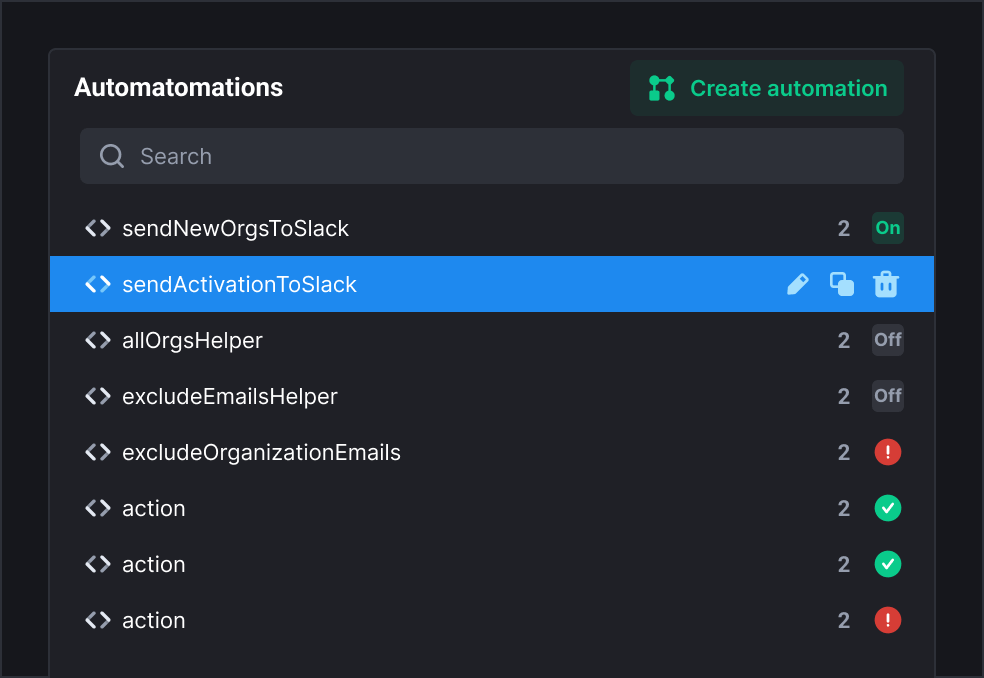
Task: Click the code icon next to sendNewOrgsToSlack
Action: [97, 228]
